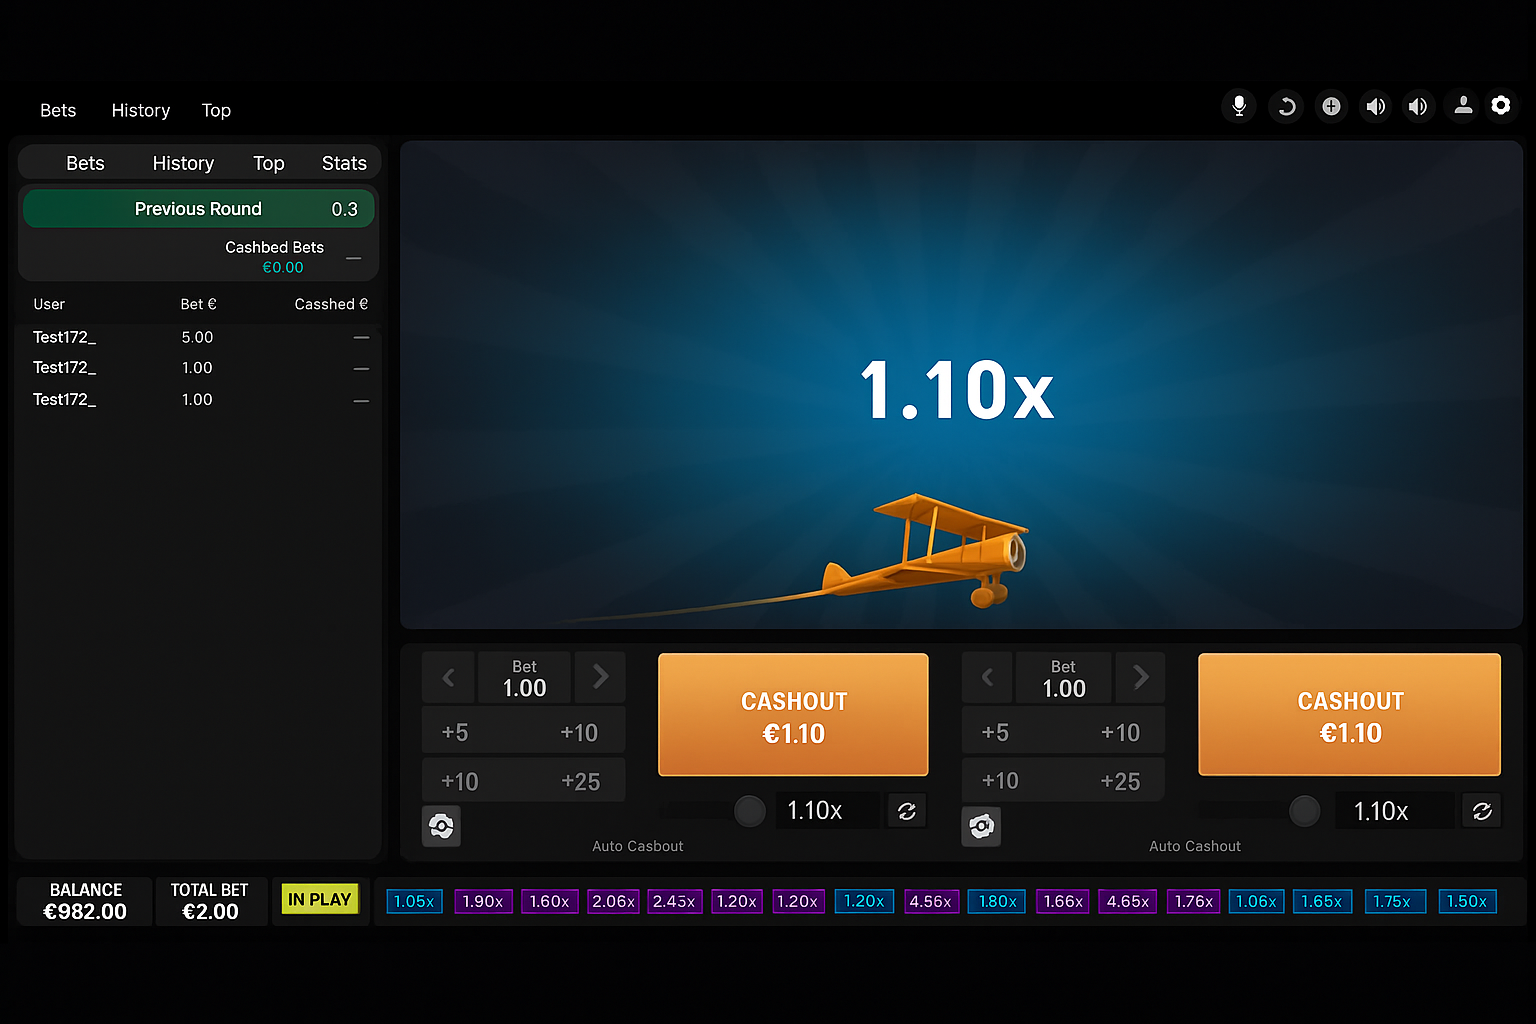Image resolution: width=1536 pixels, height=1024 pixels.
Task: Open Top in the top navigation
Action: 216,110
